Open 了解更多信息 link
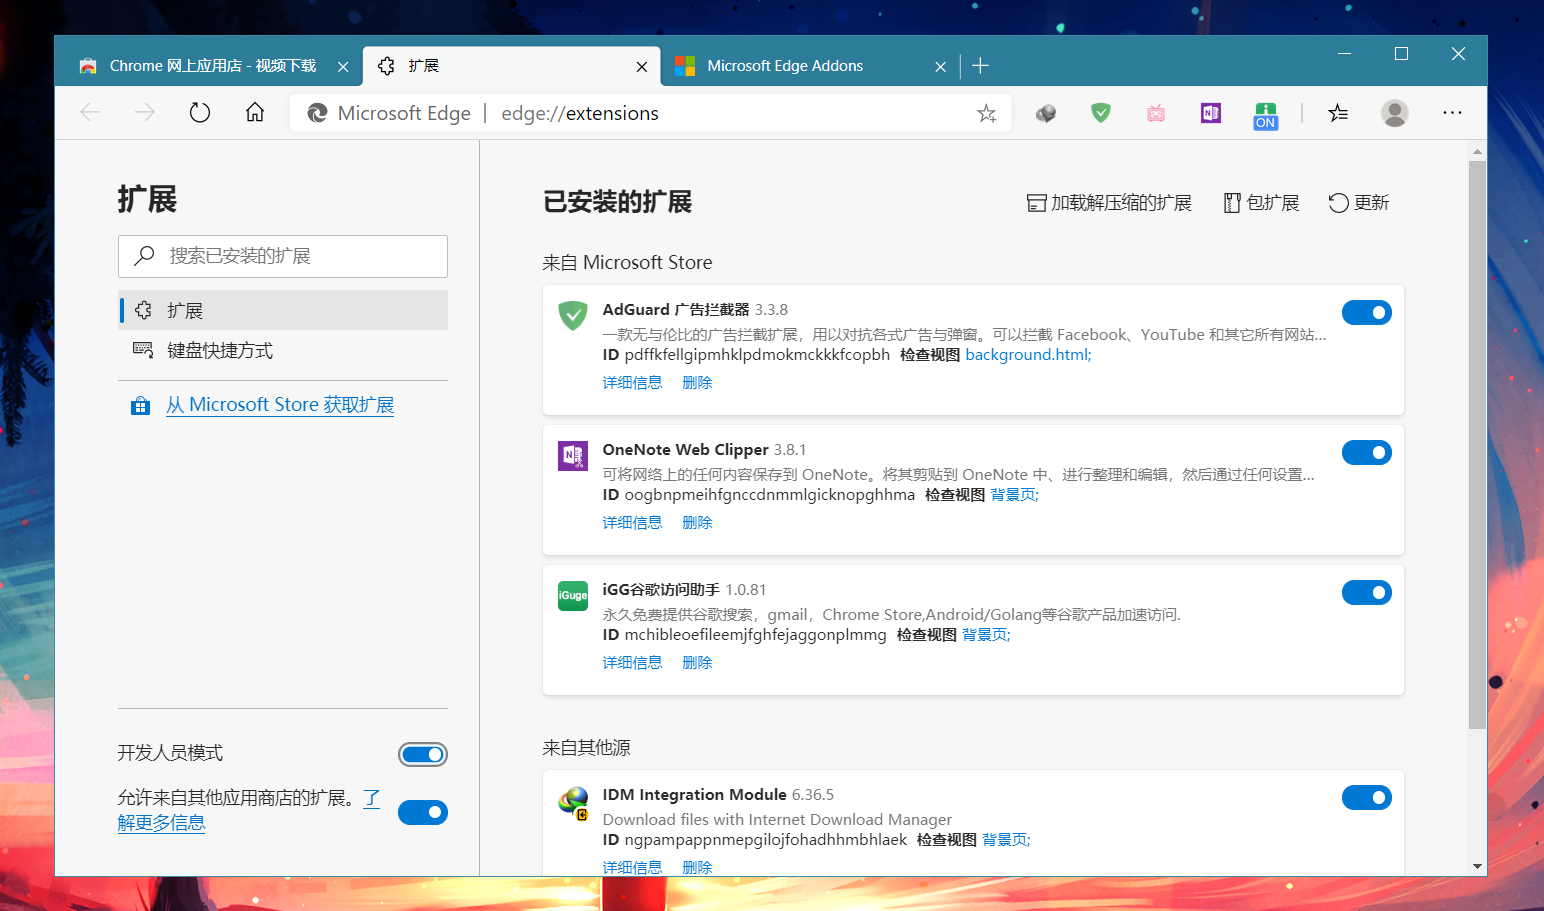The image size is (1544, 911). [x=161, y=822]
